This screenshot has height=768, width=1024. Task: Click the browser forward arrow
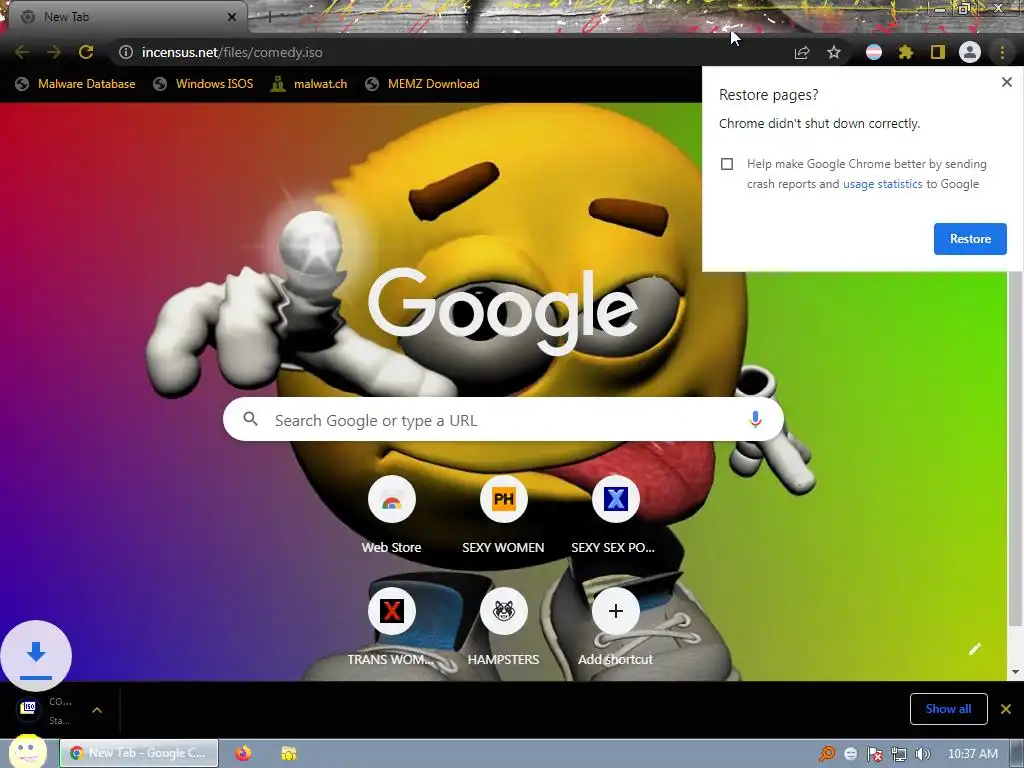pos(54,52)
